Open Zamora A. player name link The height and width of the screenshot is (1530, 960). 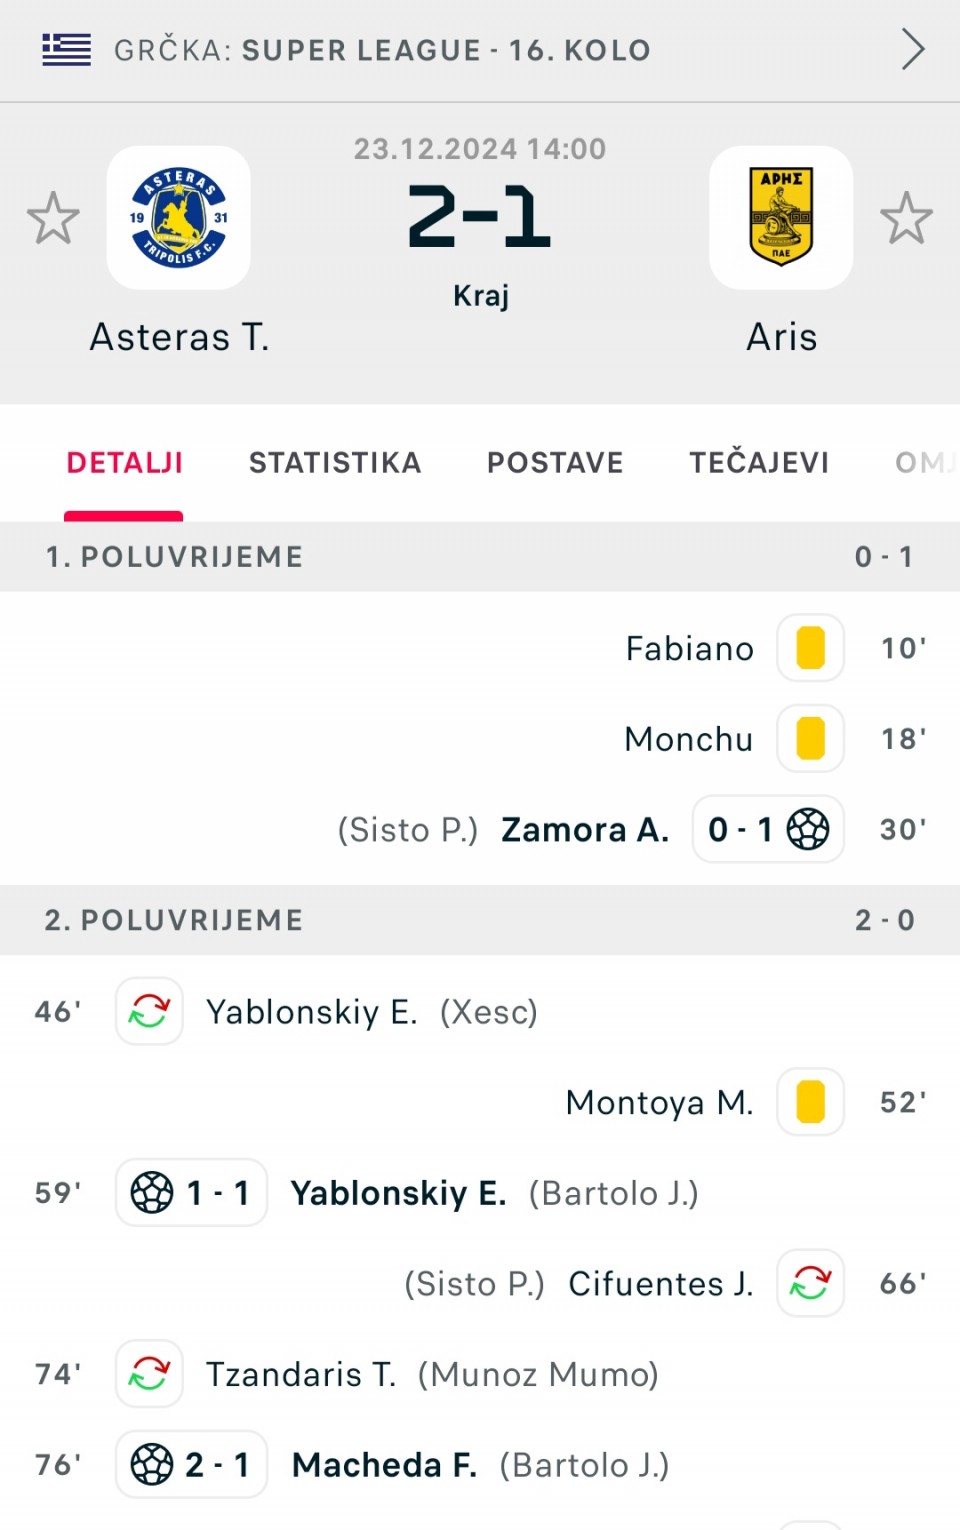click(585, 830)
